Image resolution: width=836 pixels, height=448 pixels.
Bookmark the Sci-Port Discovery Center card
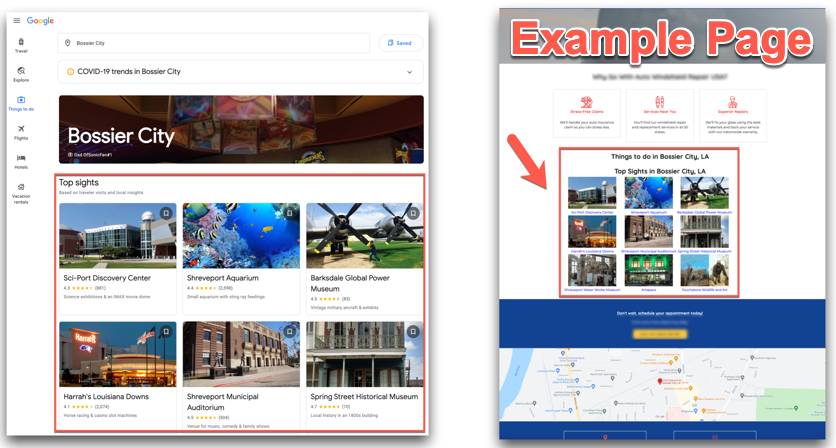click(166, 213)
